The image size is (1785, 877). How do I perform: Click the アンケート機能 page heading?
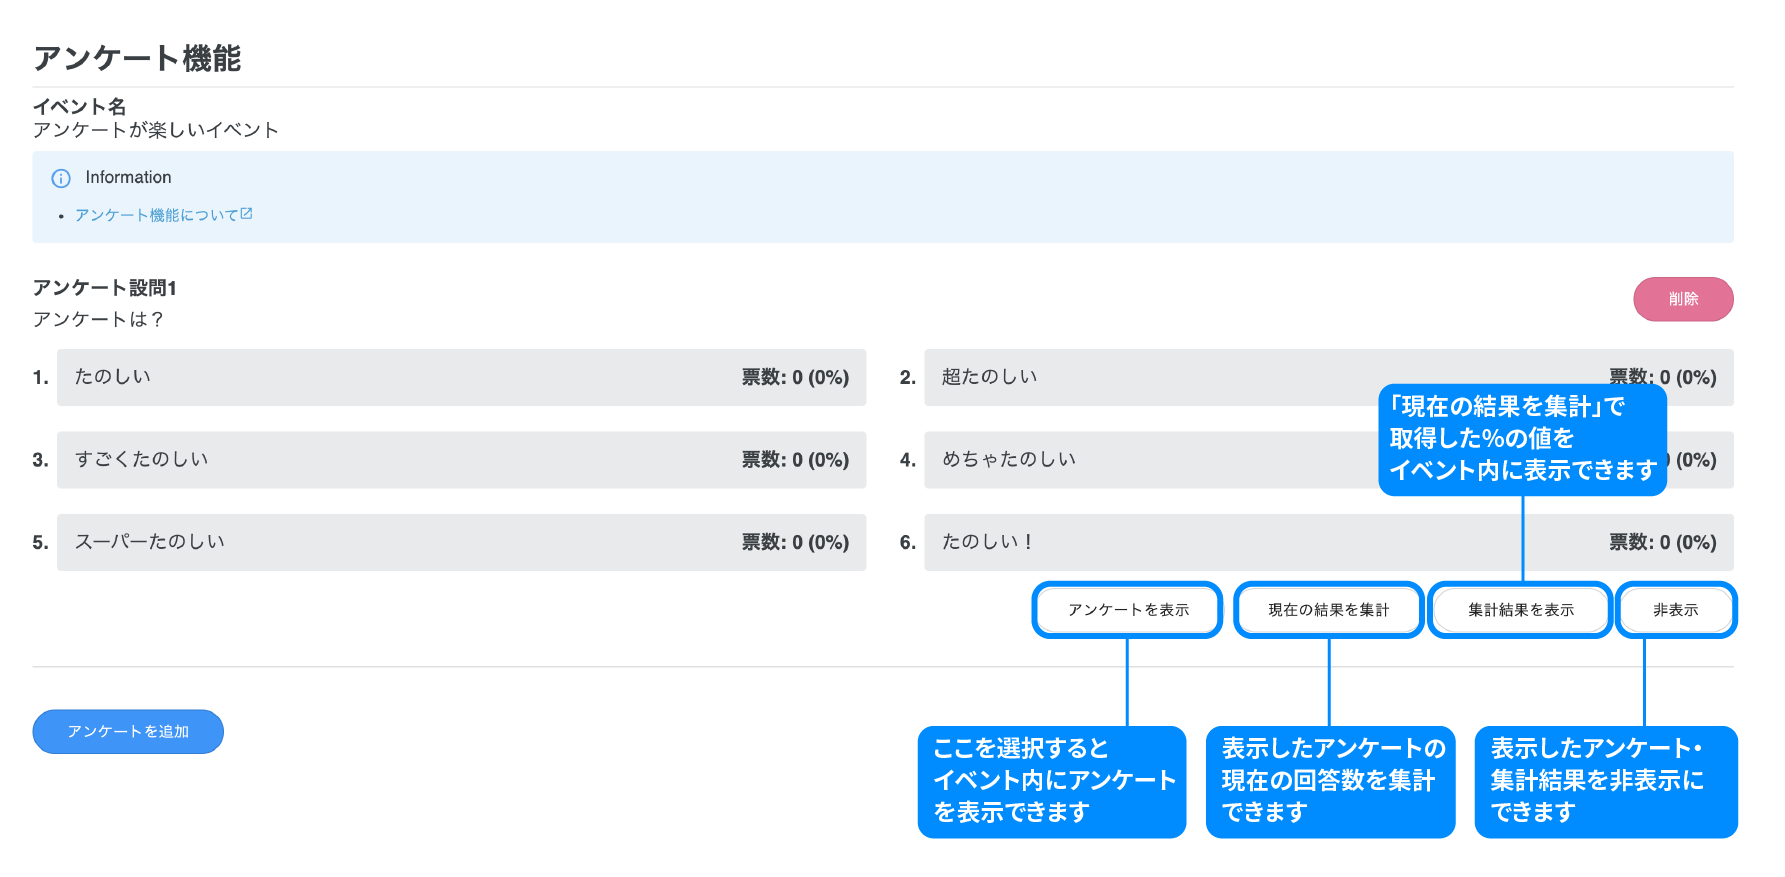click(137, 58)
